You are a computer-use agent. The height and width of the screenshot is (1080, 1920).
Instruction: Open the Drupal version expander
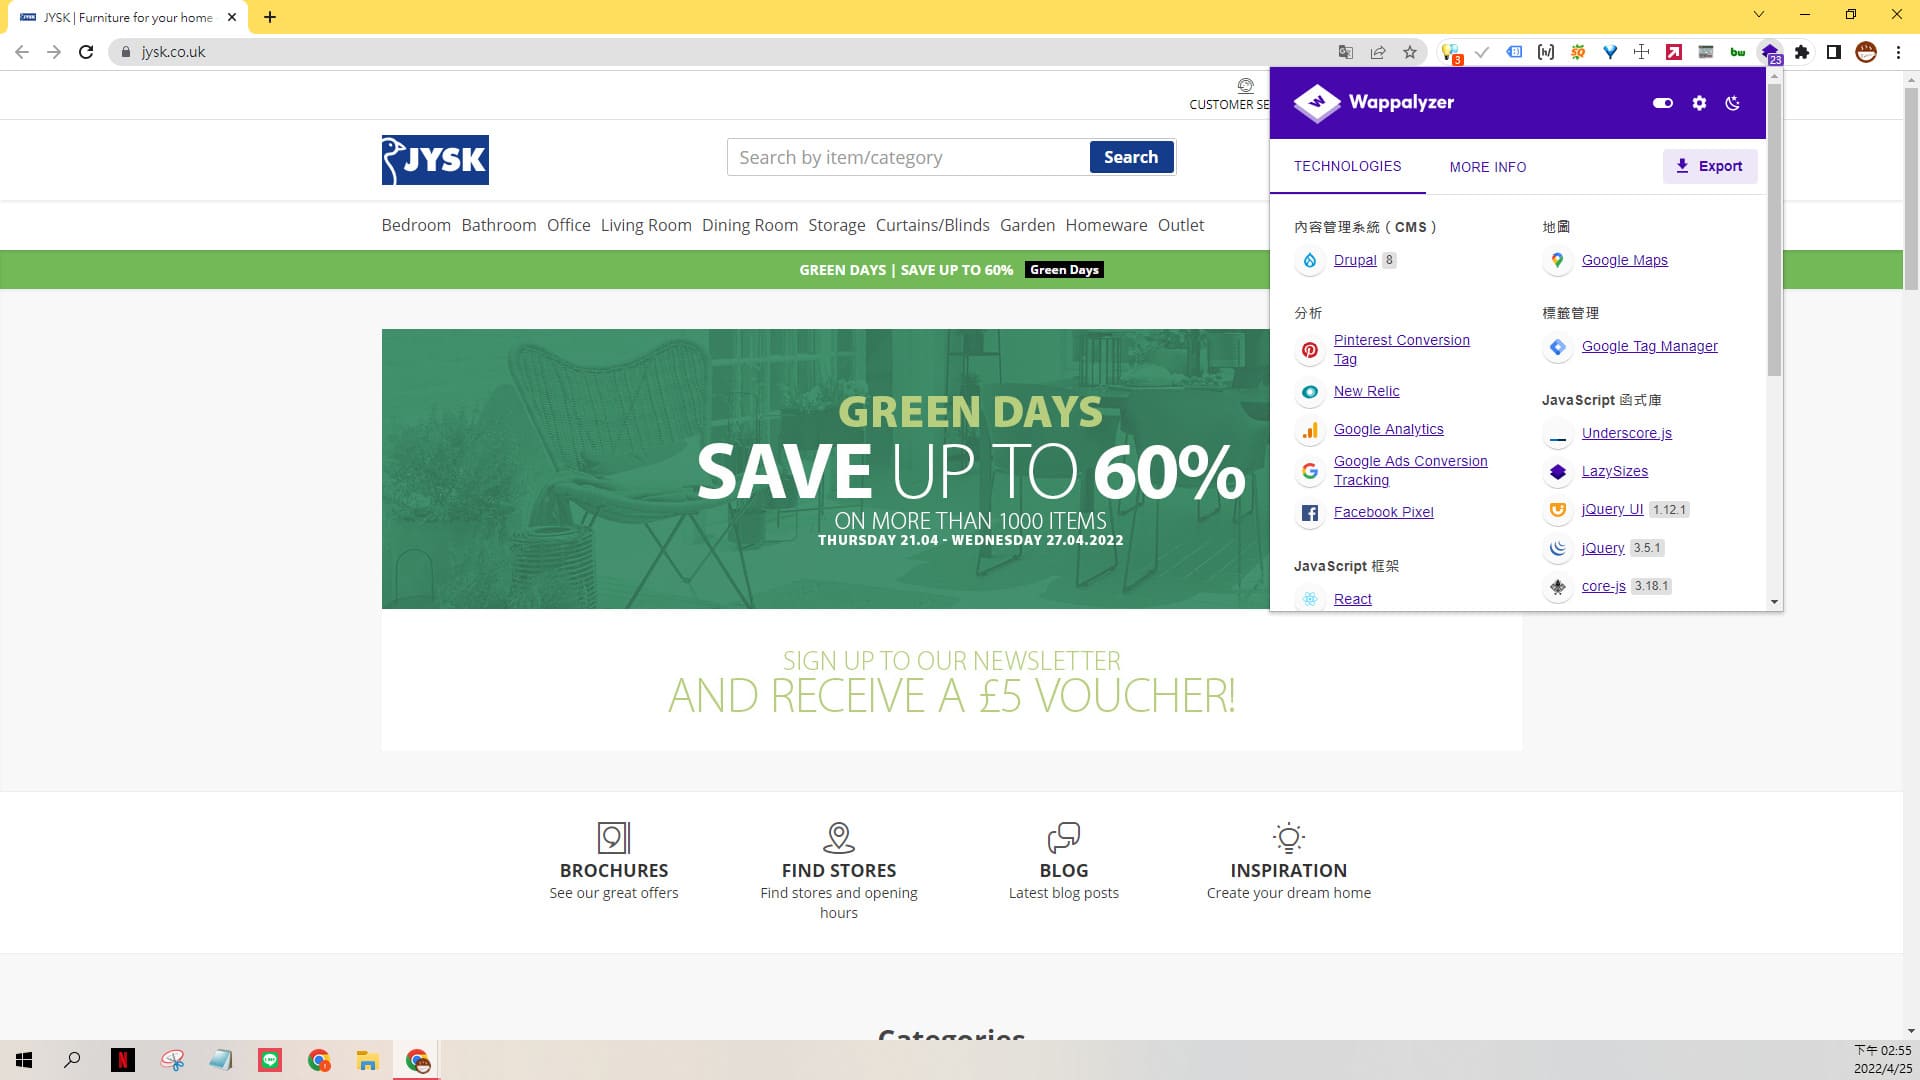coord(1389,260)
